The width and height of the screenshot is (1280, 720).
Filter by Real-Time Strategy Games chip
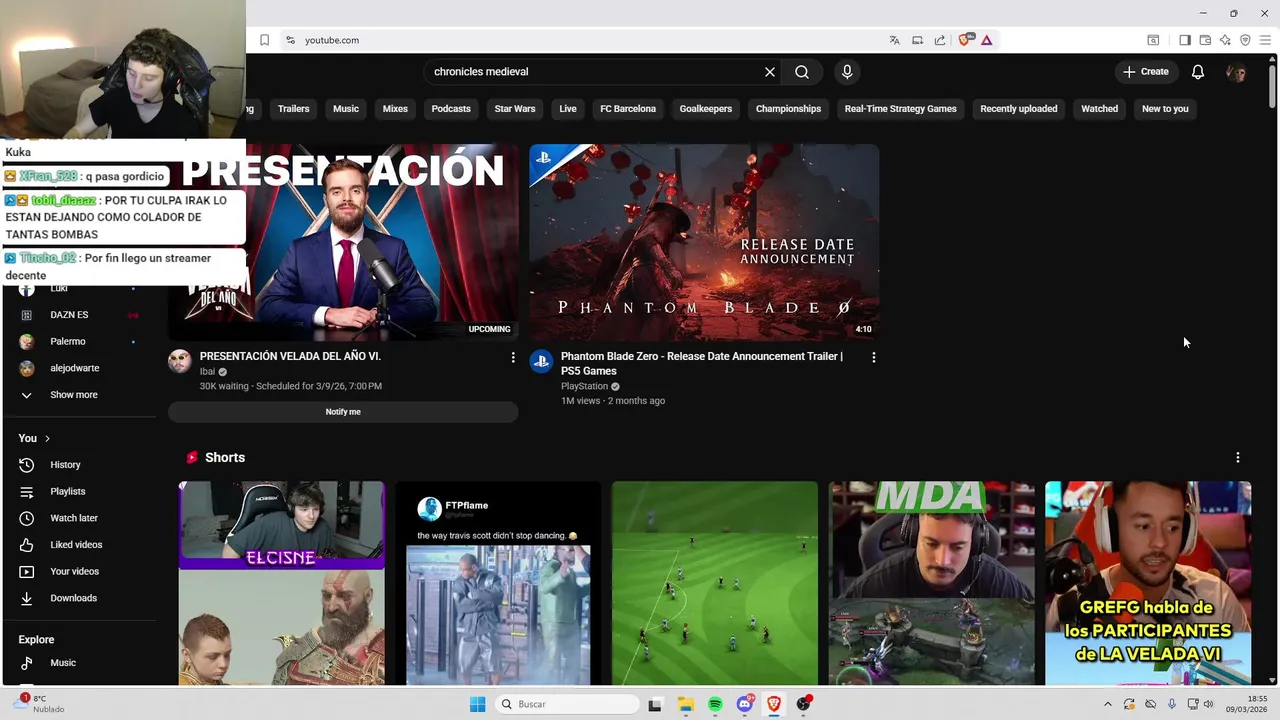pyautogui.click(x=900, y=109)
